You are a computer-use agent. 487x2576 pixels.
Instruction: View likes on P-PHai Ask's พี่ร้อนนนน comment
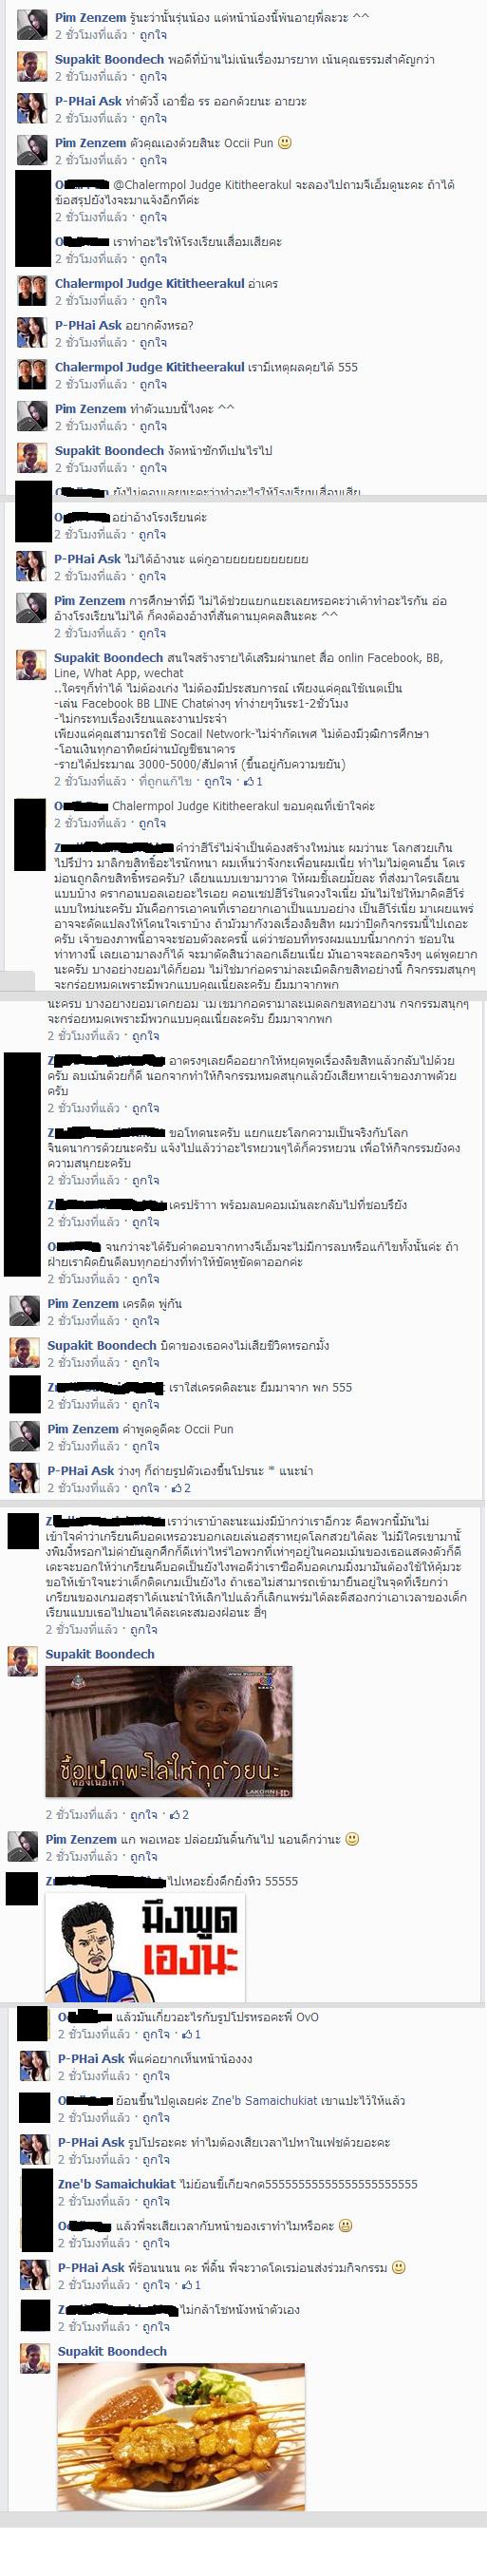(191, 2285)
